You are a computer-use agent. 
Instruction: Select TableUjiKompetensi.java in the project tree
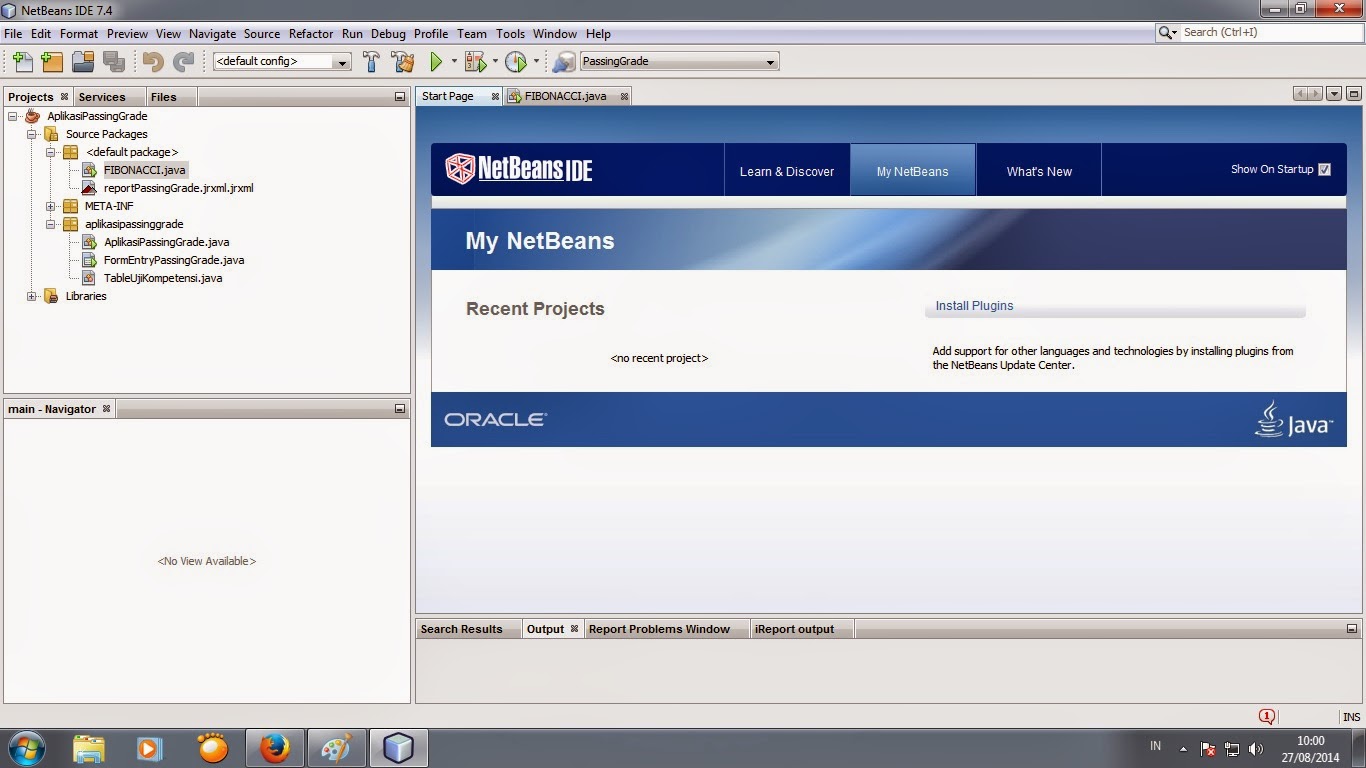click(163, 278)
